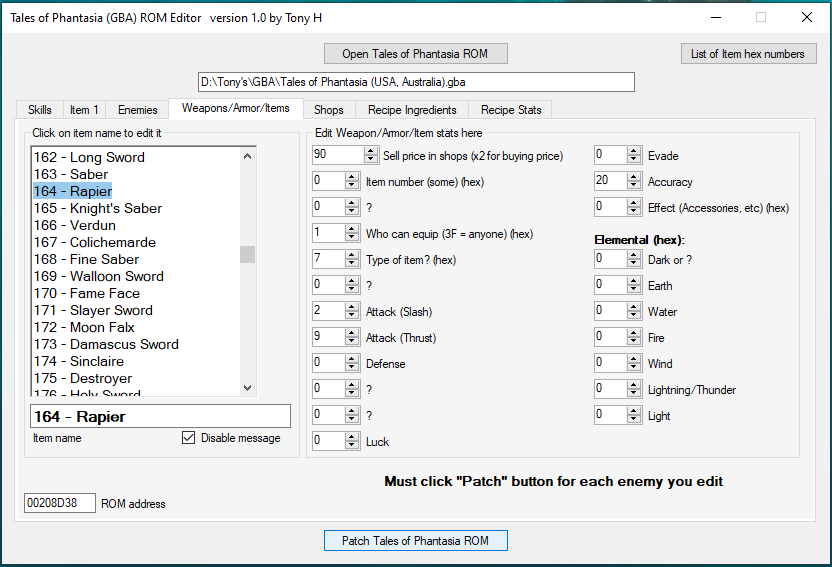
Task: Increase the Defense spinner value
Action: [x=351, y=359]
